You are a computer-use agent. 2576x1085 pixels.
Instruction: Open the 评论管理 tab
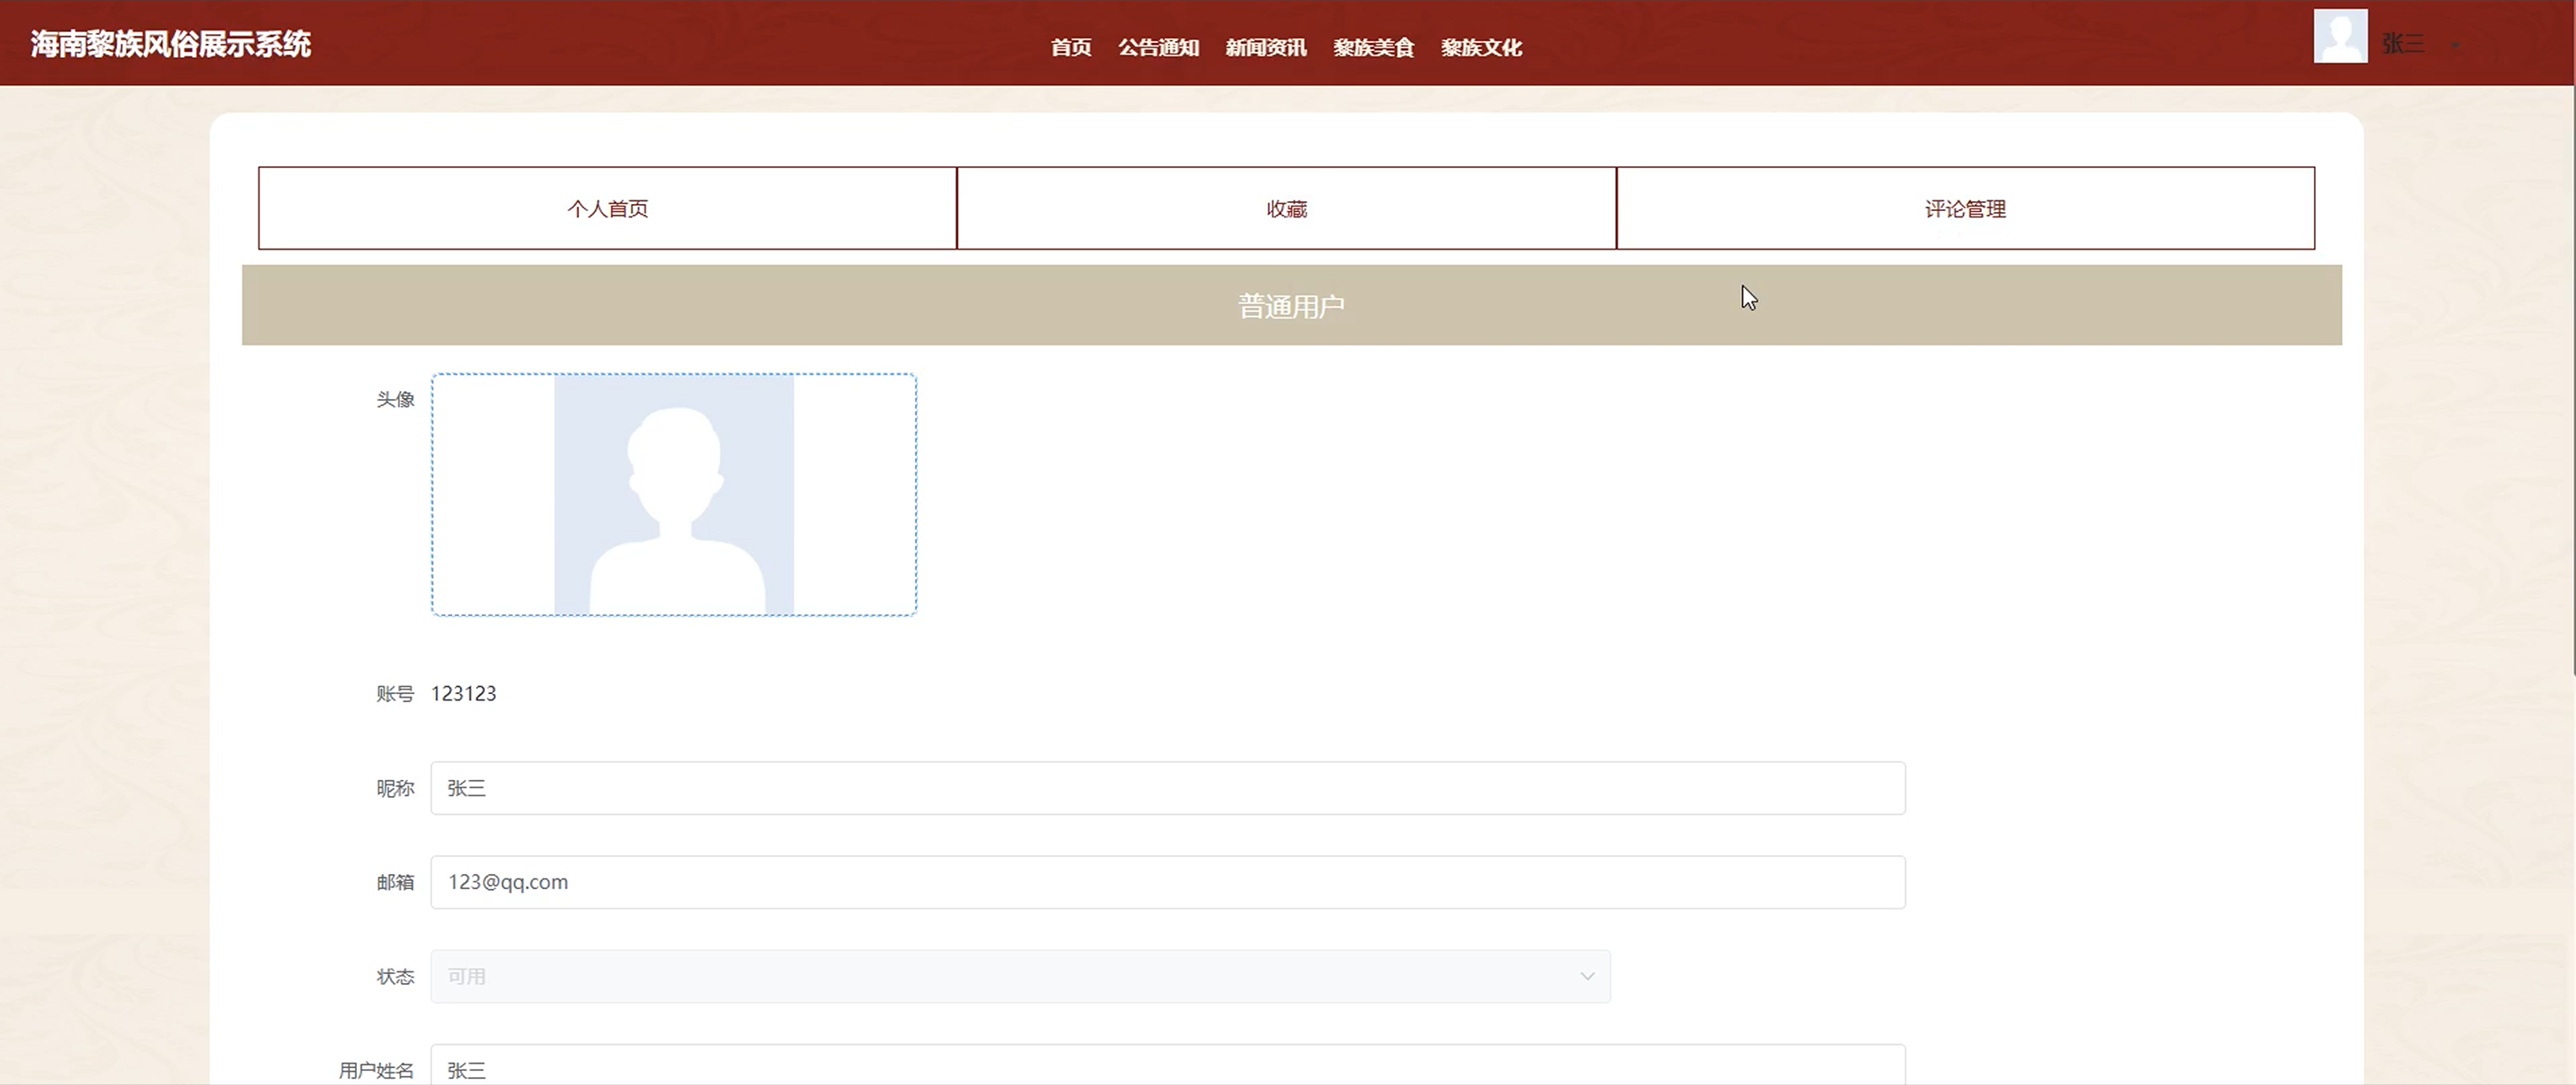(x=1965, y=208)
